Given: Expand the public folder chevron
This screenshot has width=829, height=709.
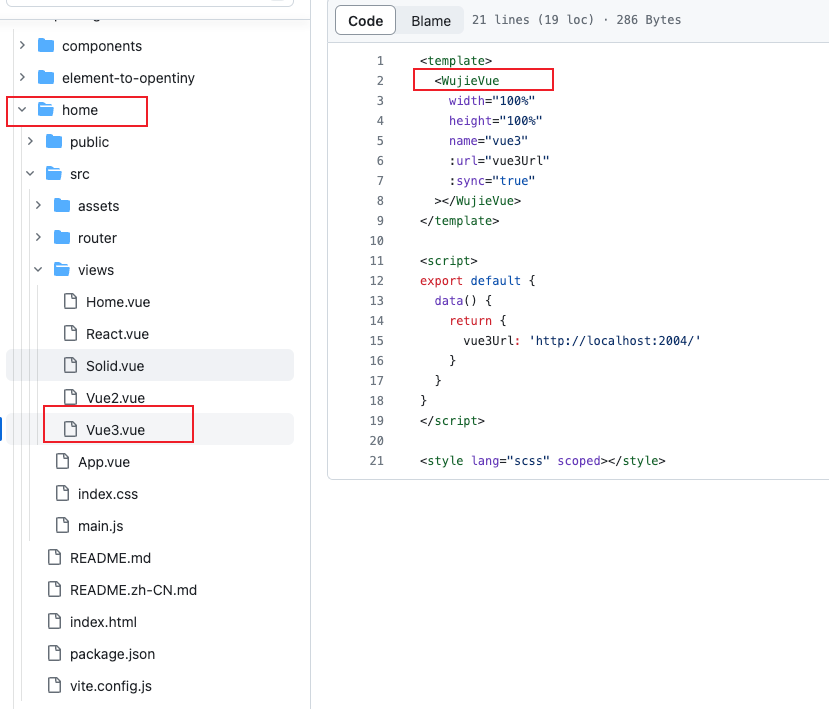Looking at the screenshot, I should (30, 142).
